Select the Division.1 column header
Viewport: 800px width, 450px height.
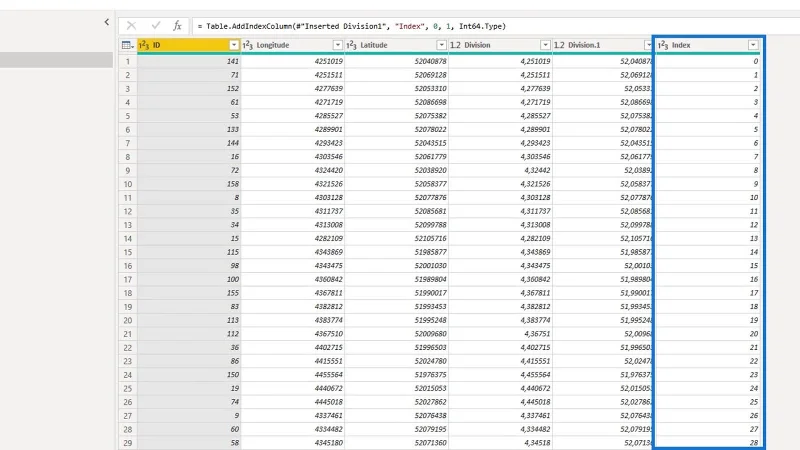[x=603, y=45]
